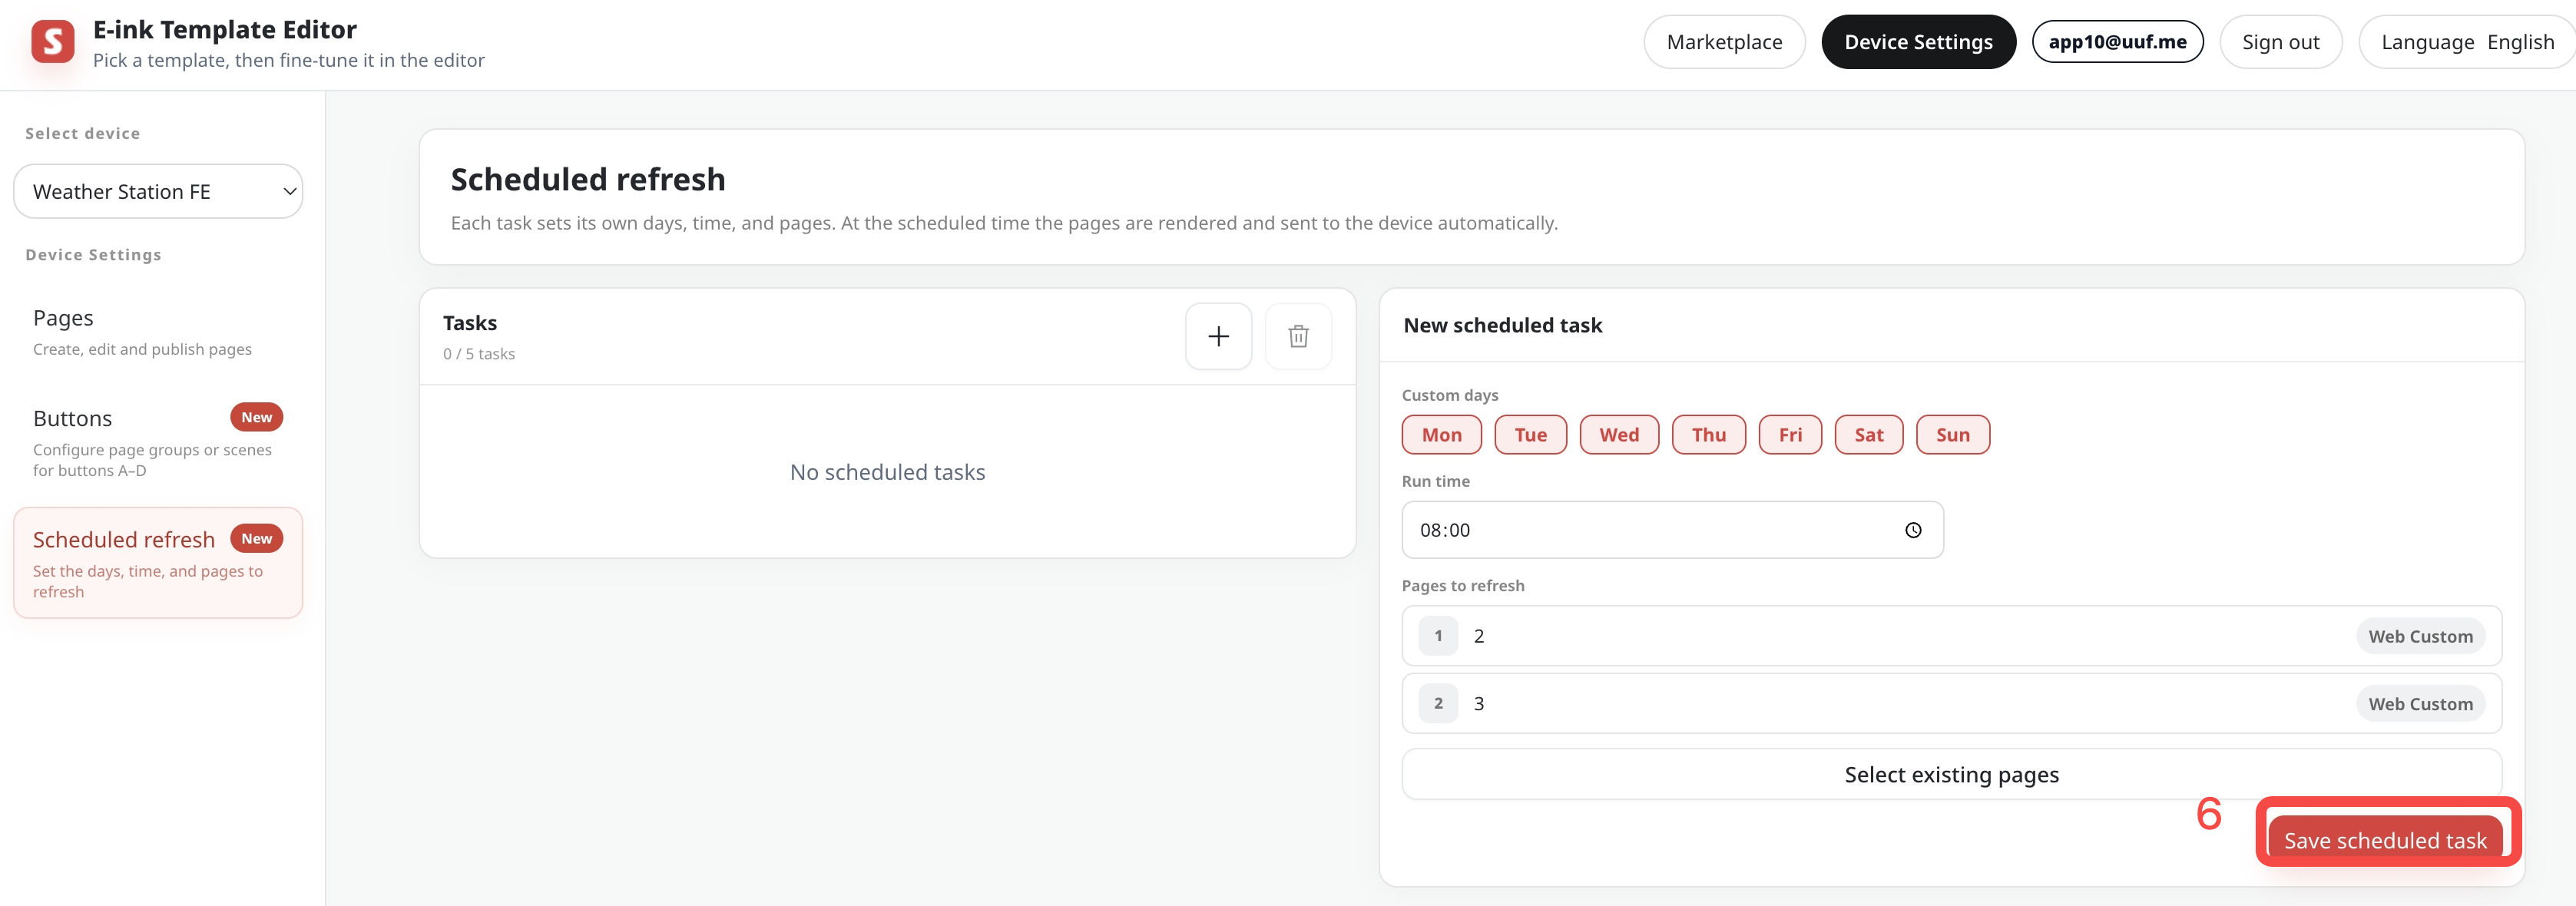Toggle Fri custom day
Screen dimensions: 2576x906
coord(1790,435)
